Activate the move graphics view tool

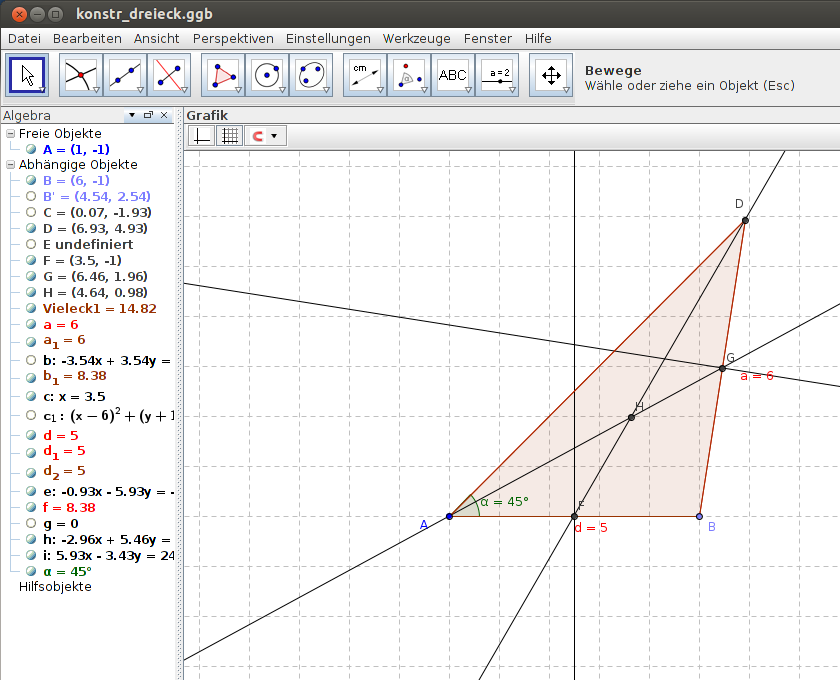click(x=551, y=74)
